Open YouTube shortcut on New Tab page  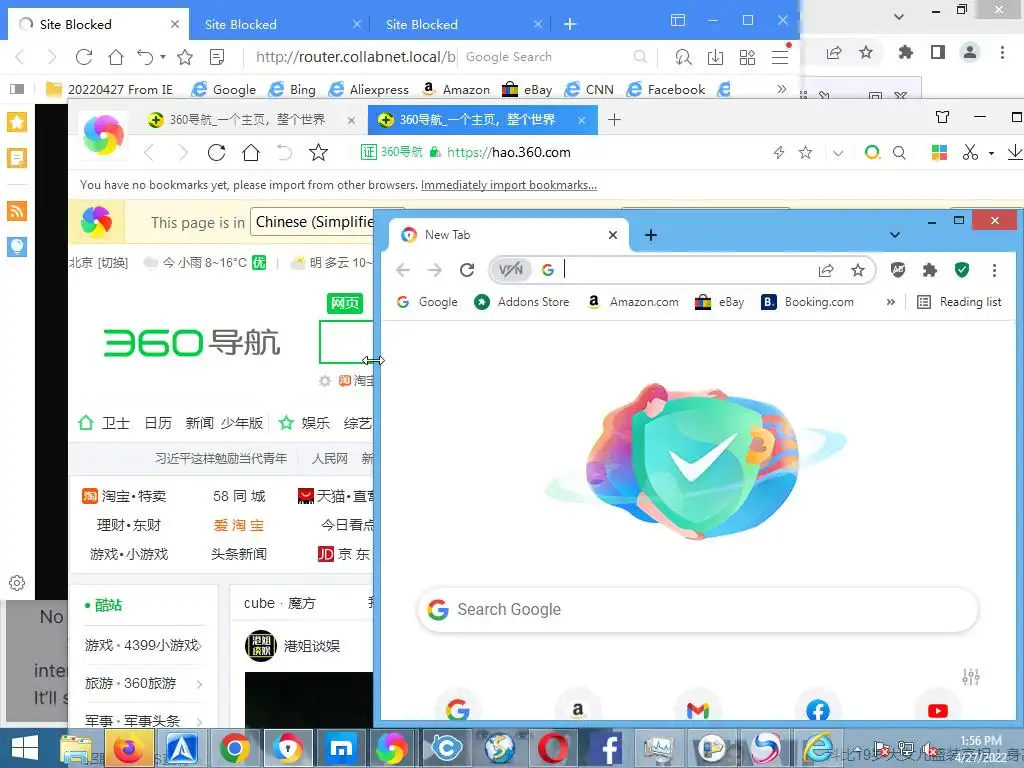pyautogui.click(x=937, y=711)
